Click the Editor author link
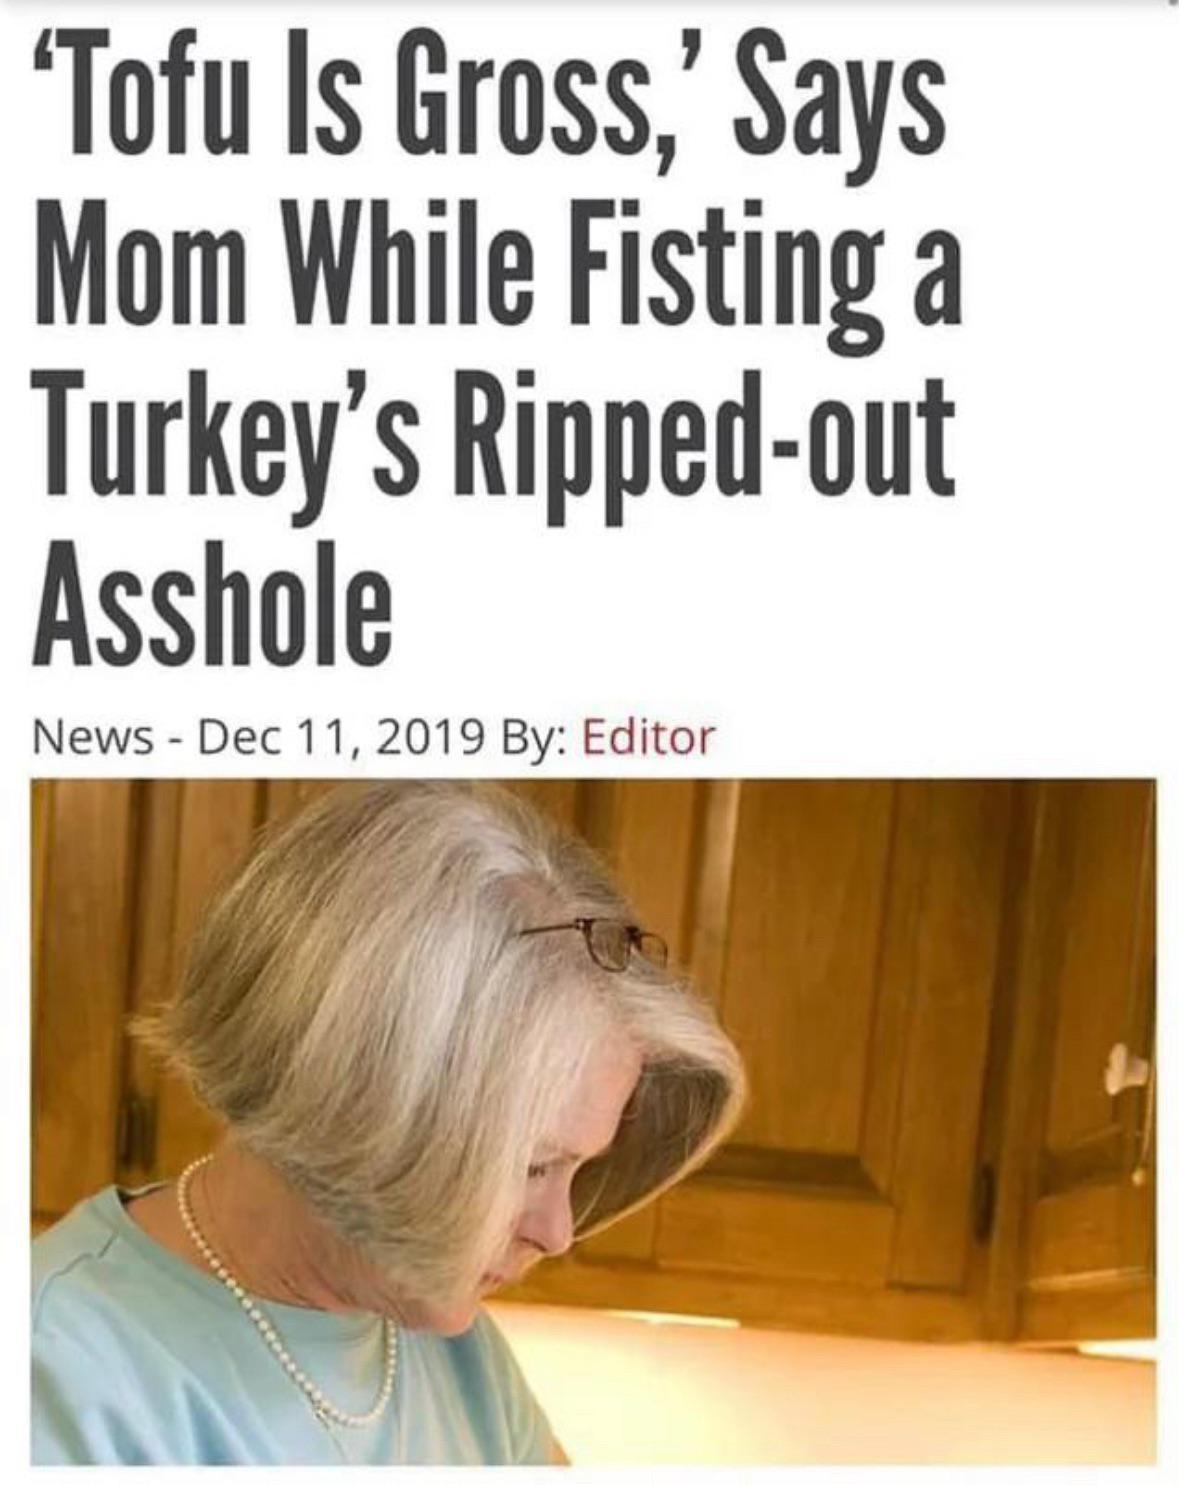 click(x=648, y=738)
